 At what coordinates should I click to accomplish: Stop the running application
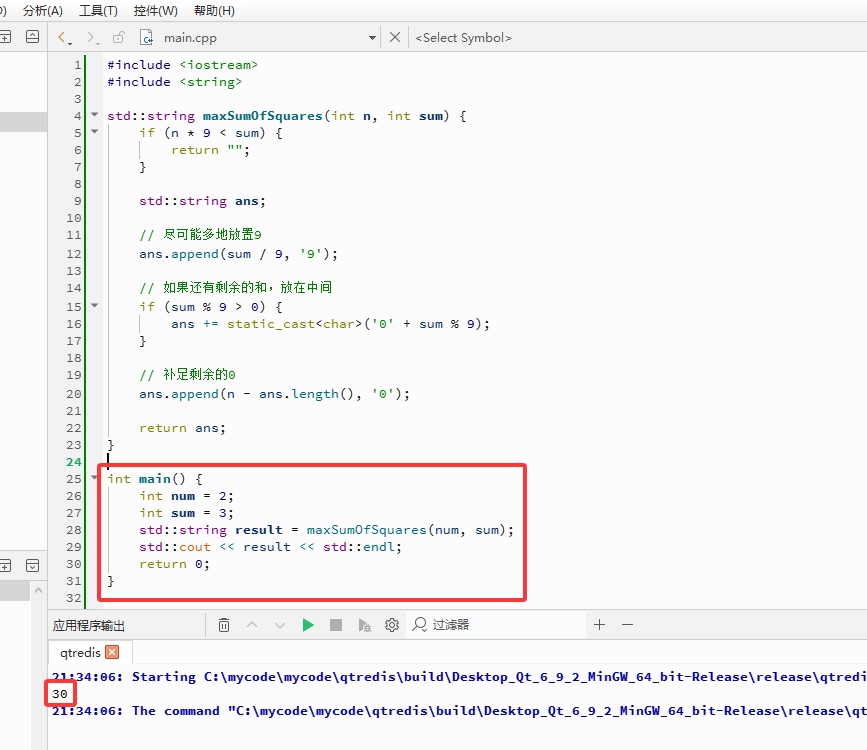point(336,625)
